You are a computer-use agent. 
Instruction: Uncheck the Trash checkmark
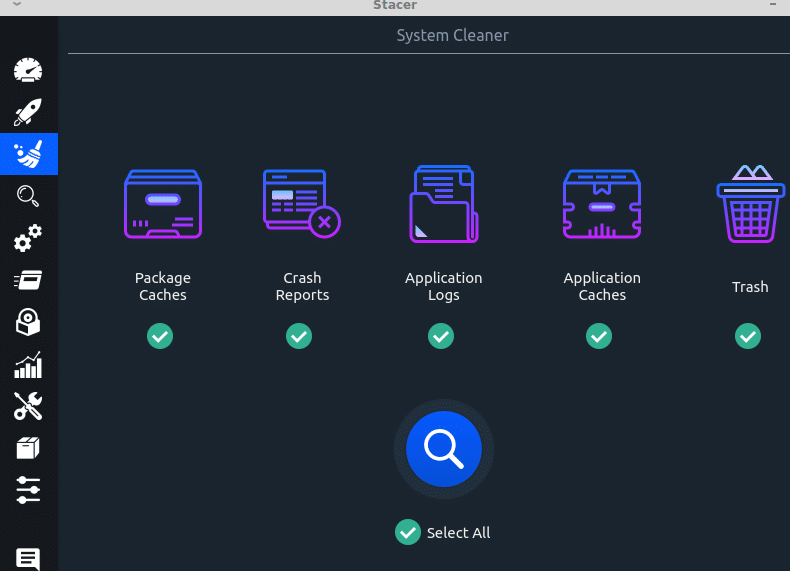coord(748,336)
